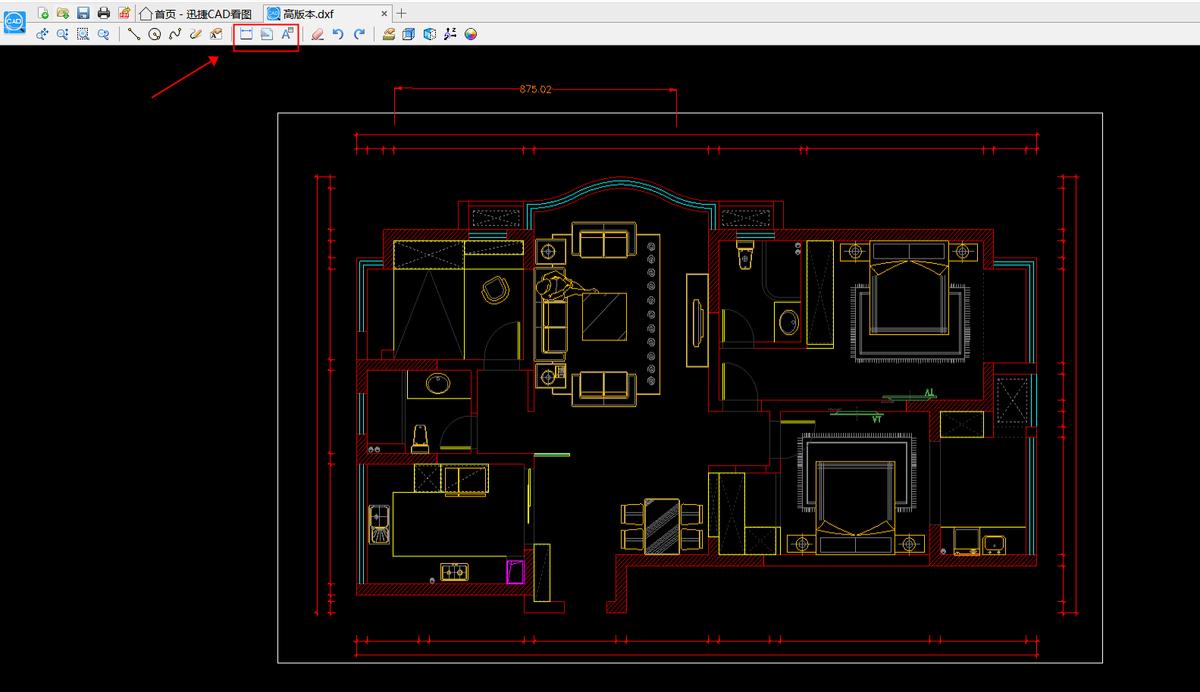Viewport: 1200px width, 692px height.
Task: Undo the last action
Action: (338, 34)
